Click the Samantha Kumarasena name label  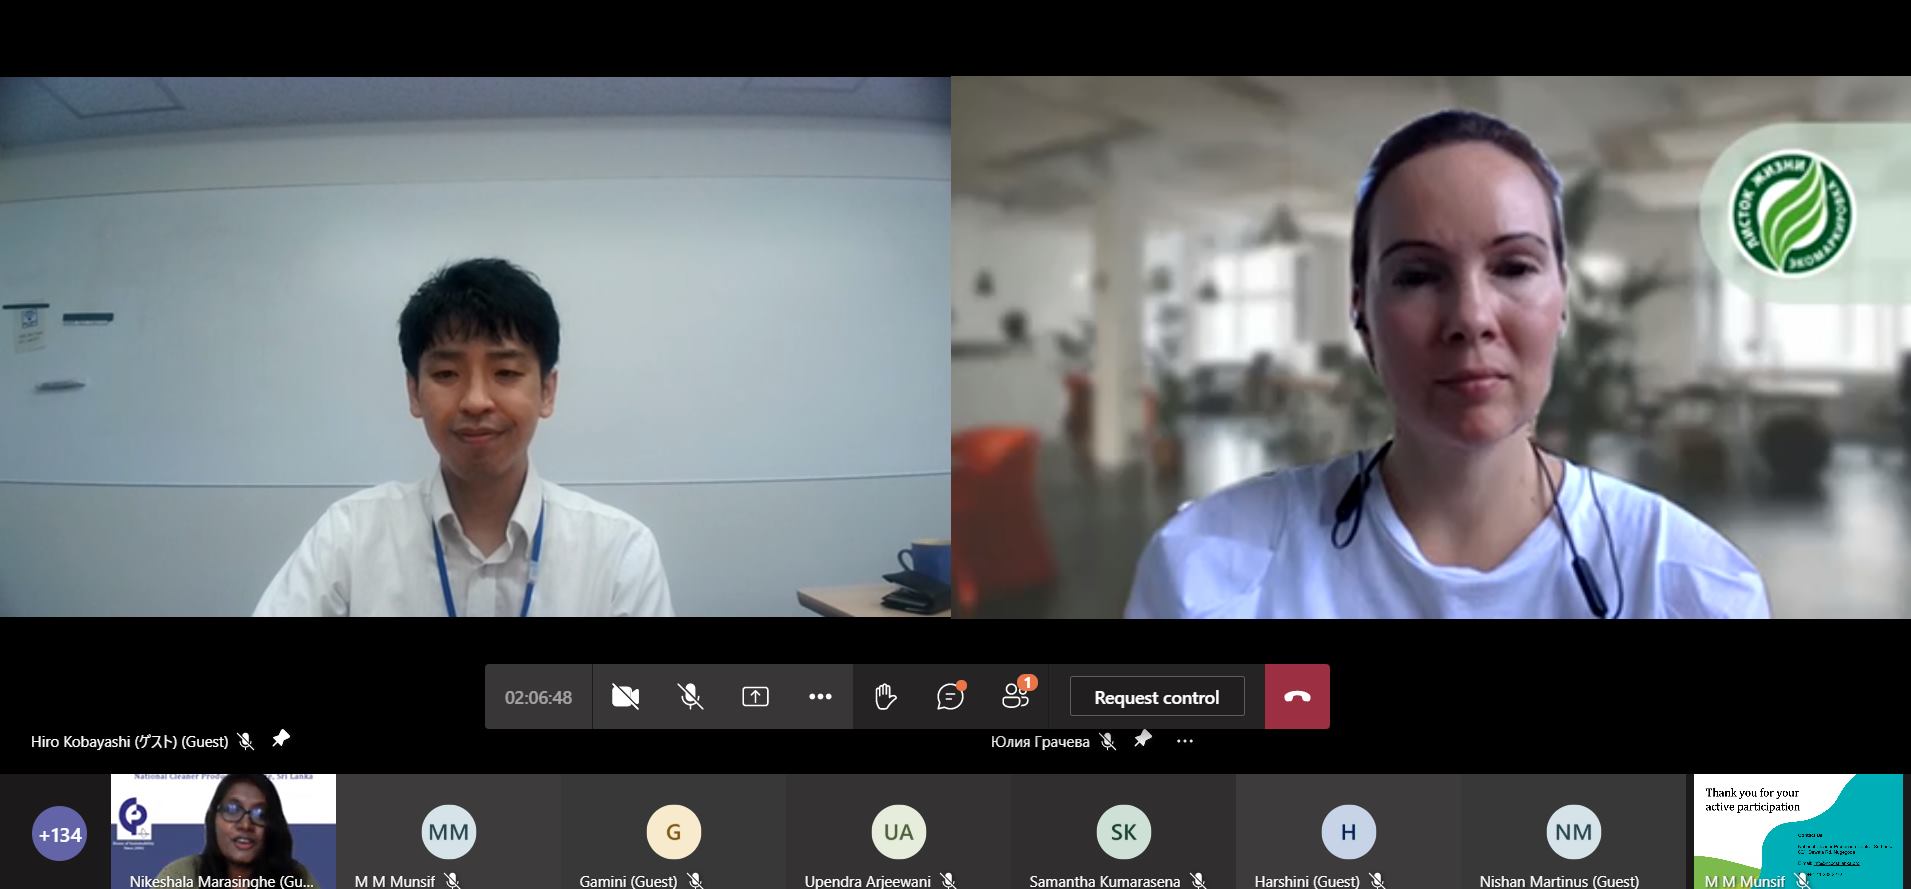point(1104,881)
